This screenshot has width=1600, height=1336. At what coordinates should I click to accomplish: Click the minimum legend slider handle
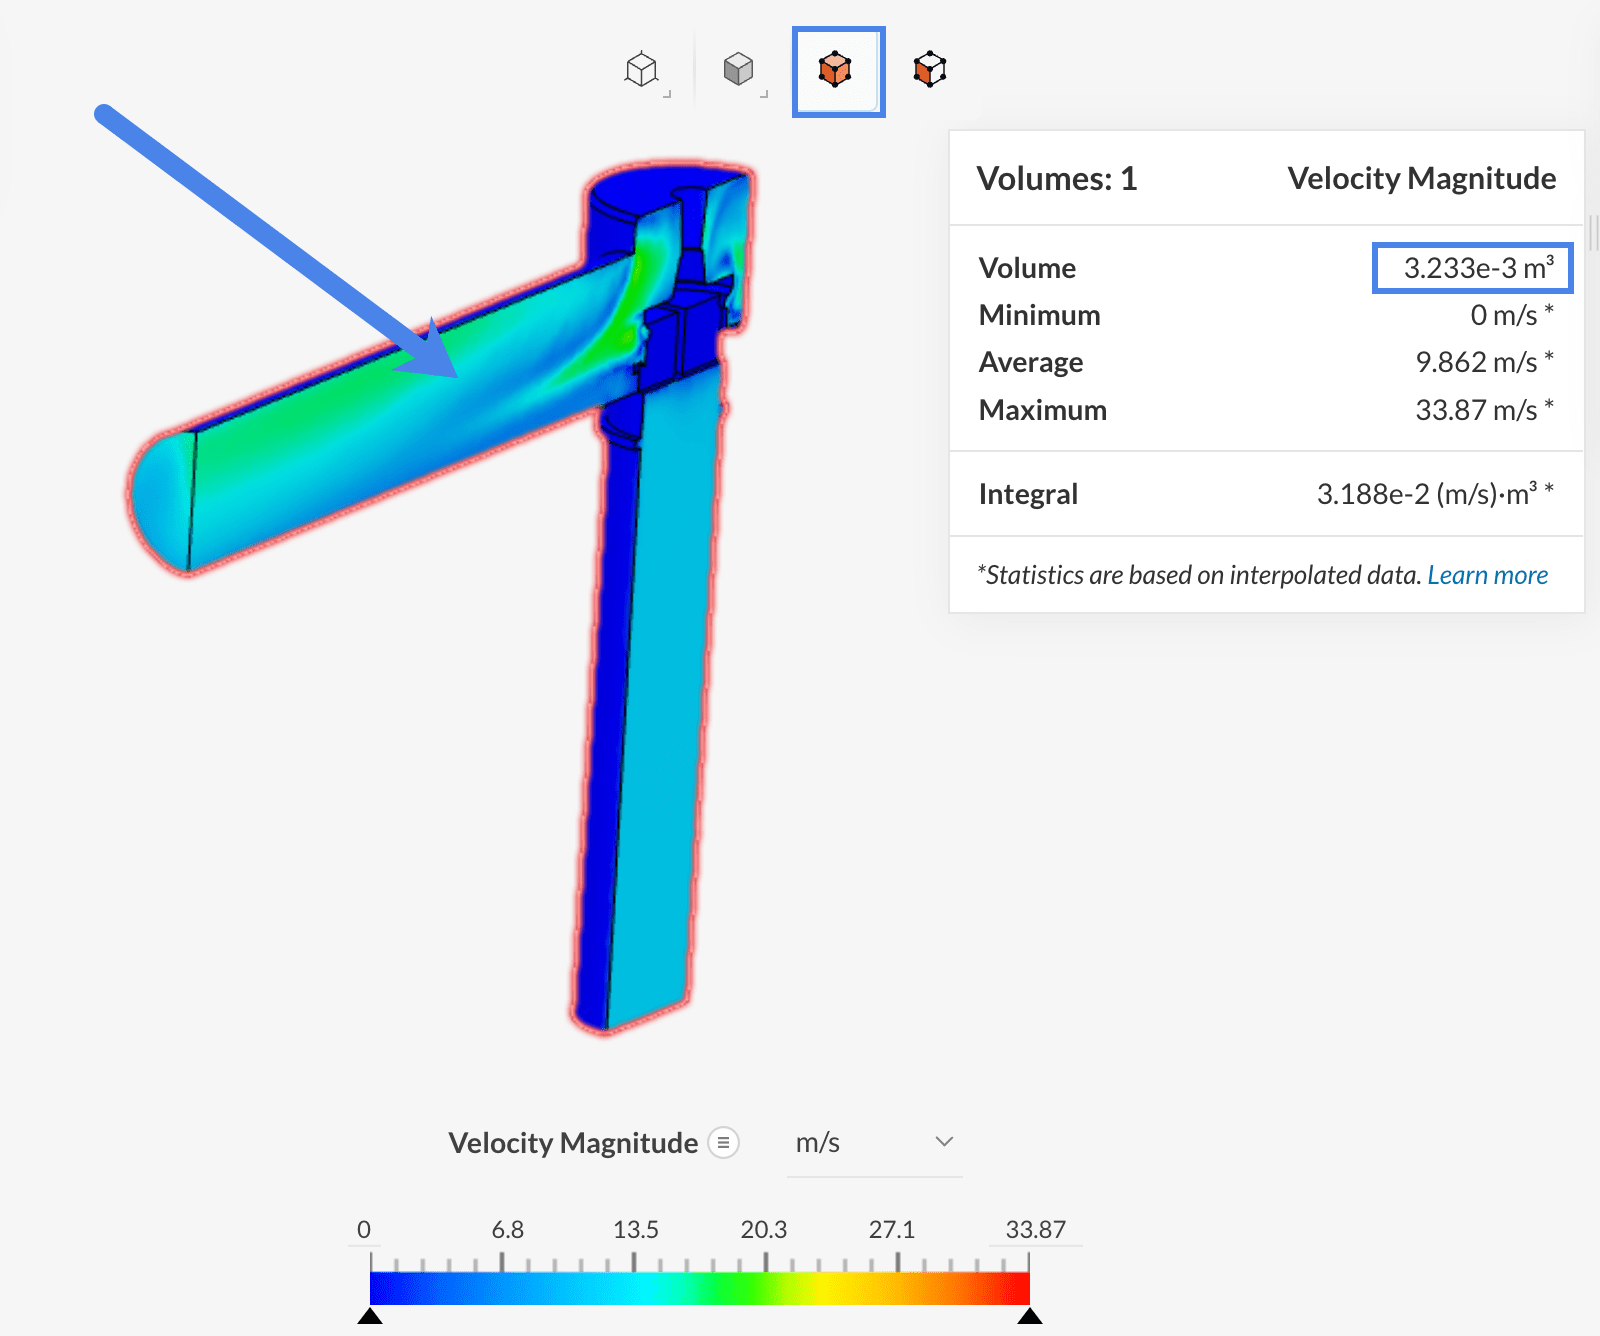tap(370, 1316)
